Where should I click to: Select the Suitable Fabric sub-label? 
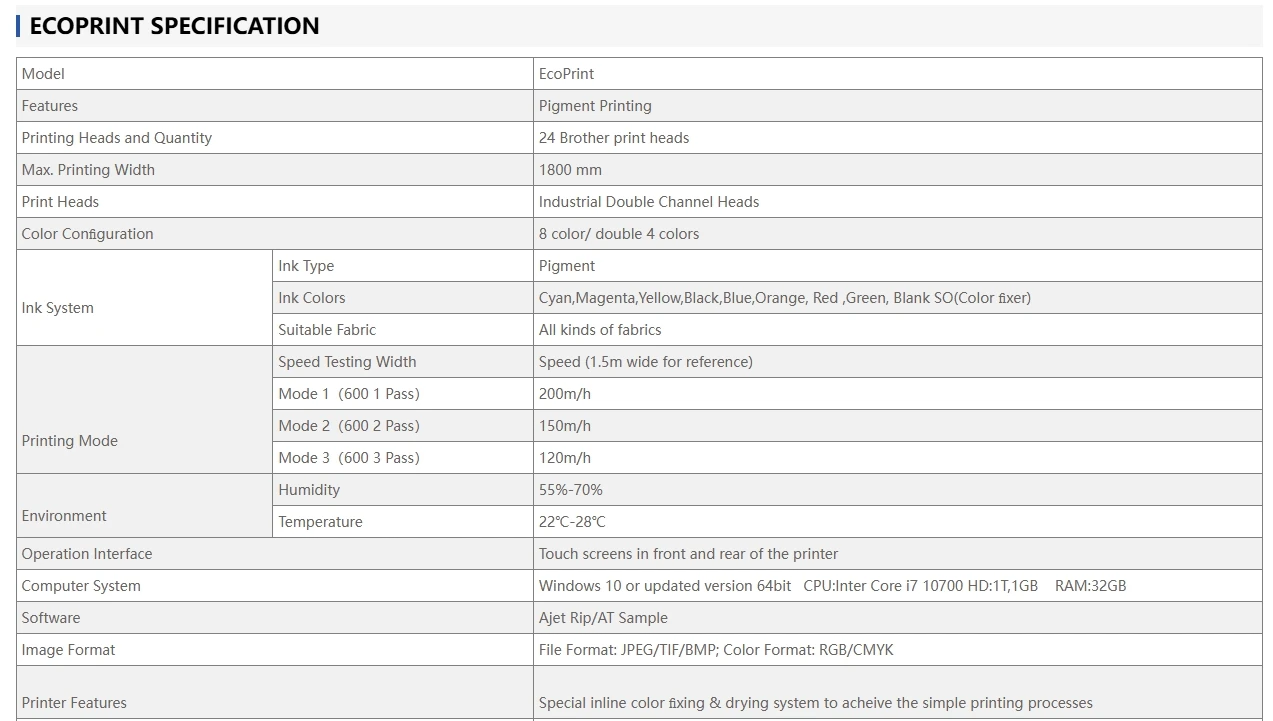(x=403, y=330)
